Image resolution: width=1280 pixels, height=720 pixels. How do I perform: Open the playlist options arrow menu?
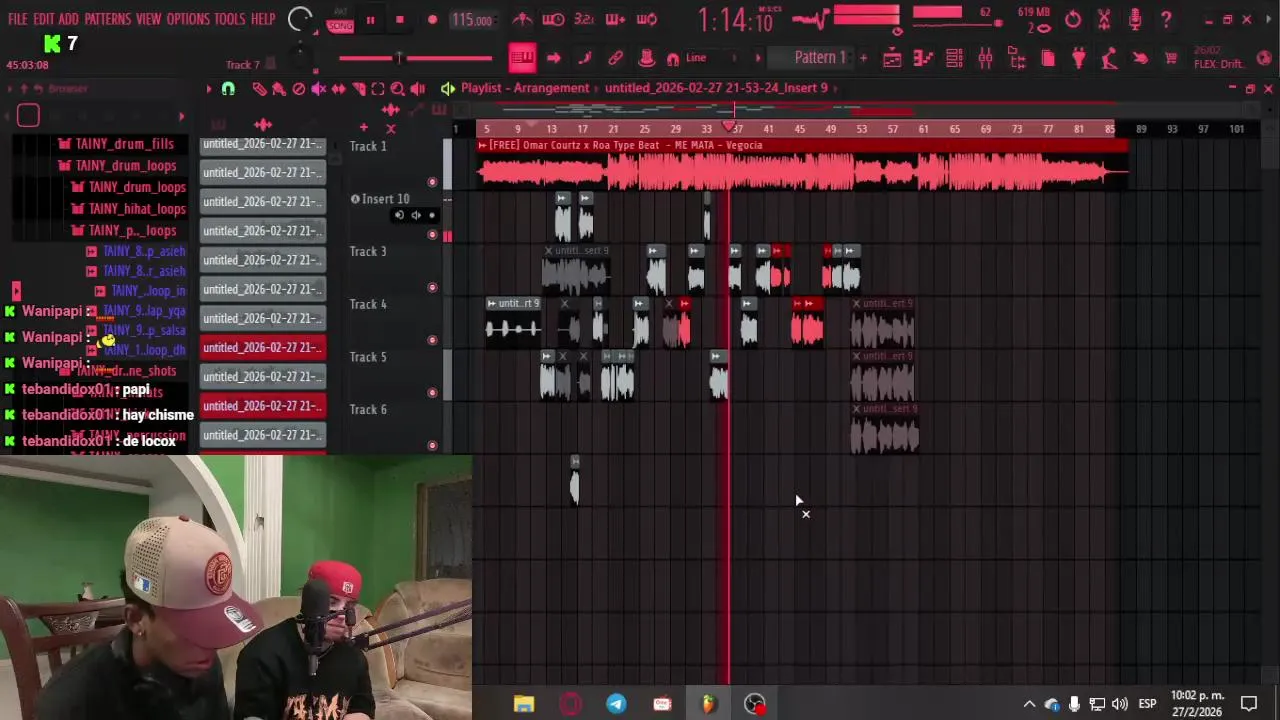(208, 89)
